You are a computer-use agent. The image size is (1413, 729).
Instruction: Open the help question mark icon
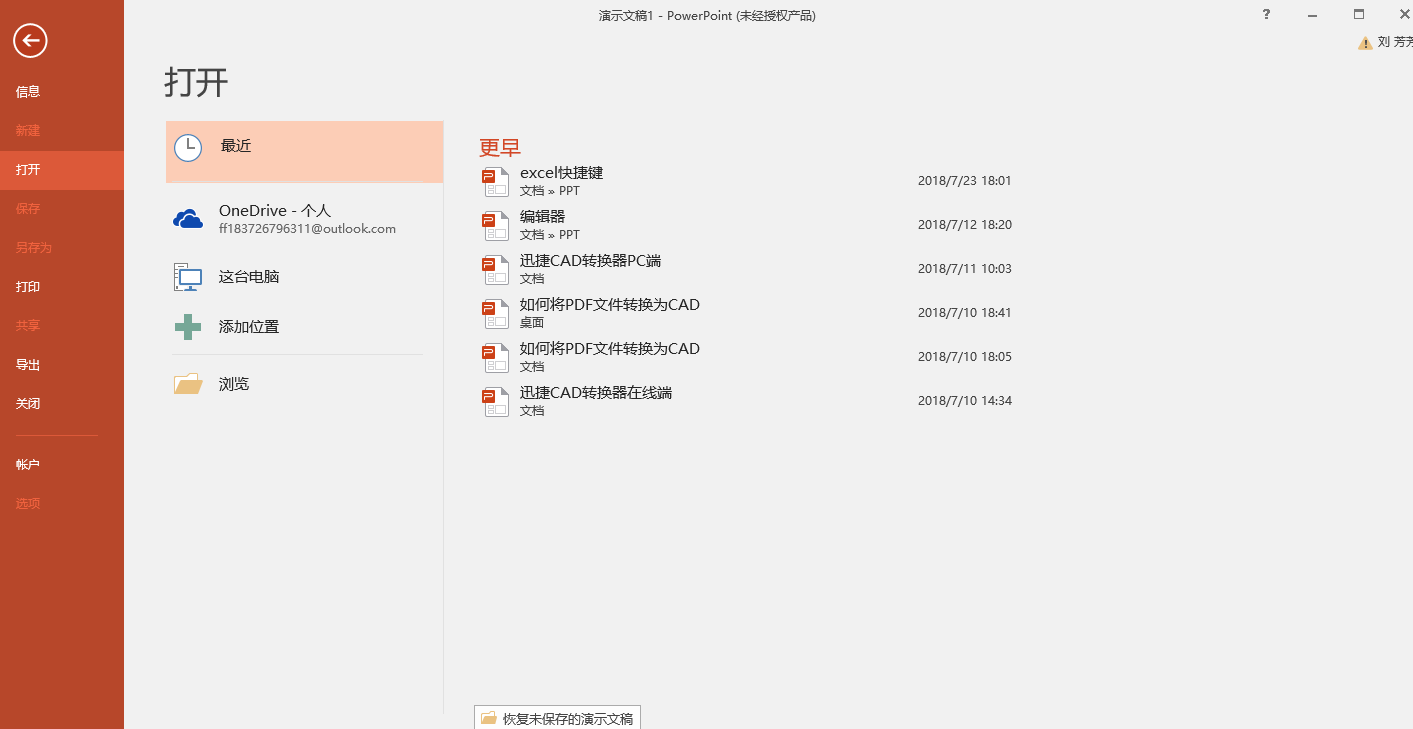click(1266, 14)
